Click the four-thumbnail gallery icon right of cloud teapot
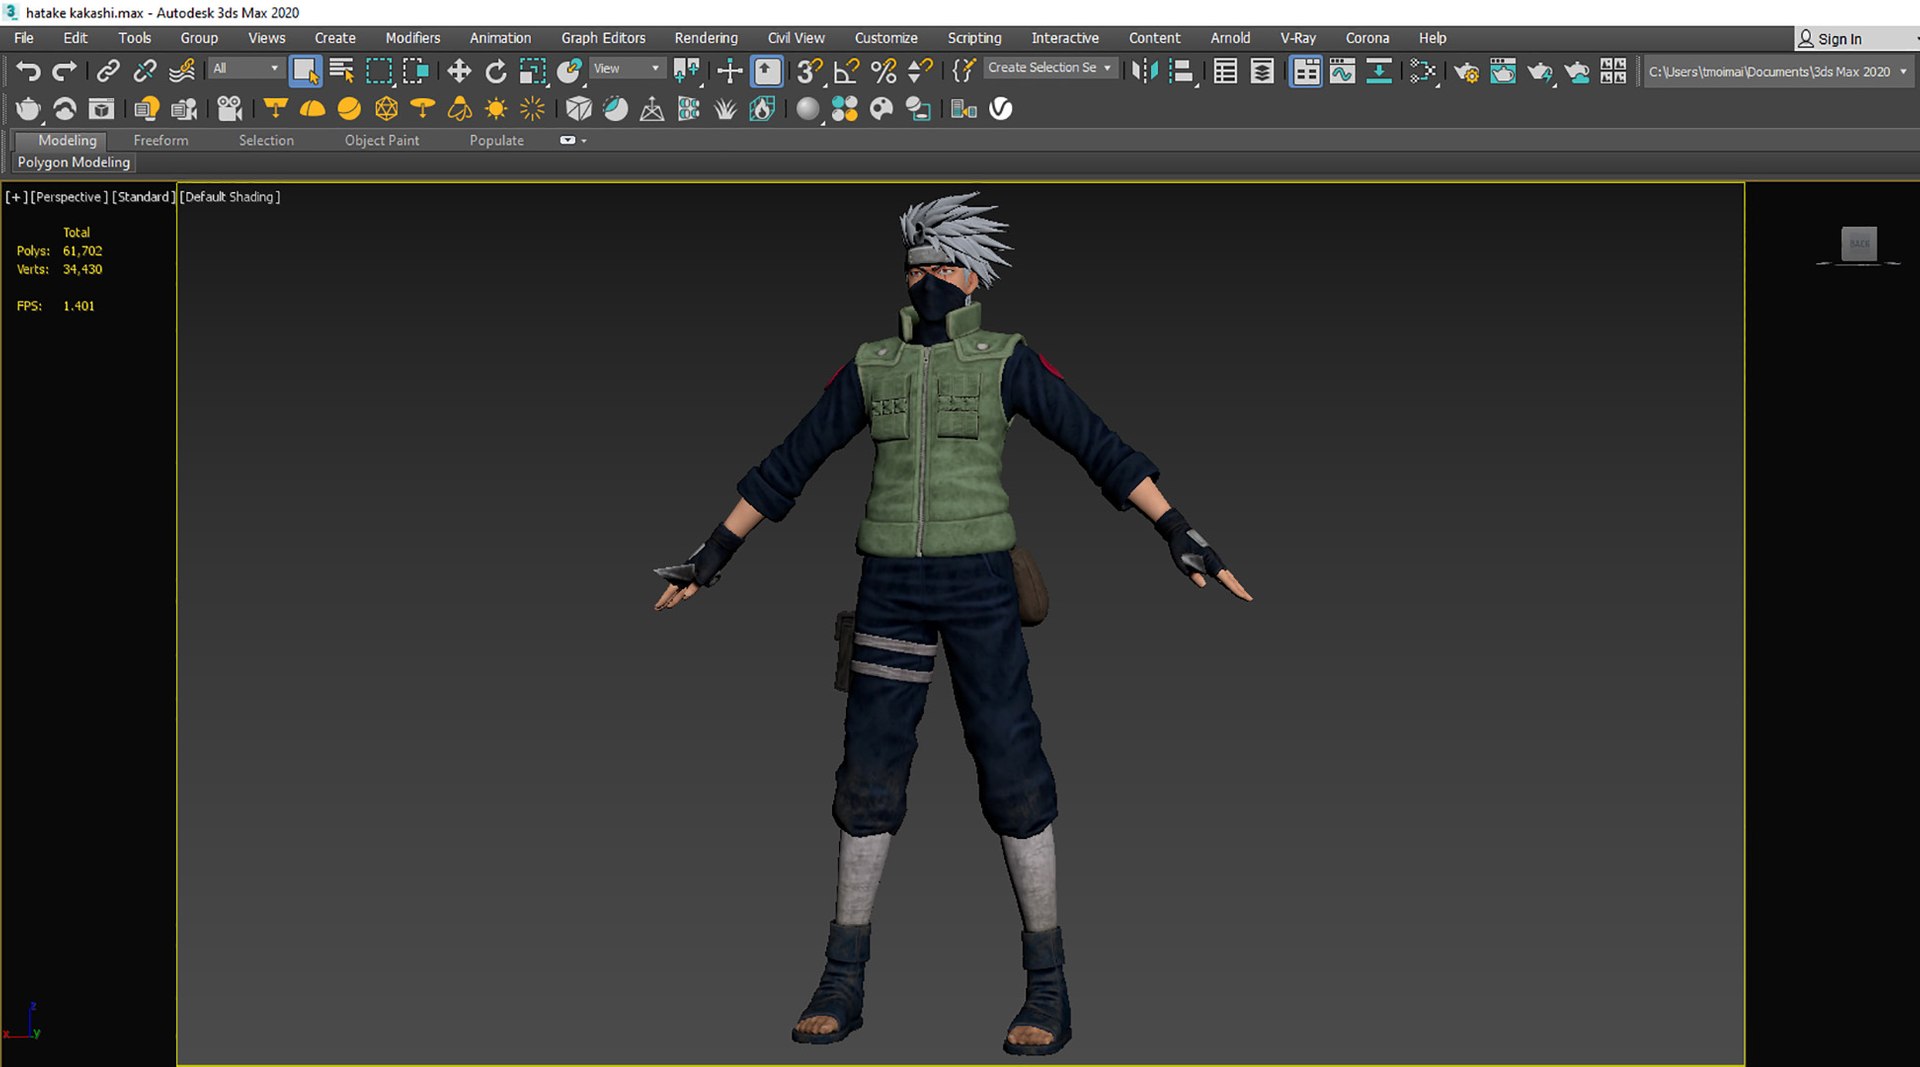The image size is (1920, 1067). click(1613, 71)
